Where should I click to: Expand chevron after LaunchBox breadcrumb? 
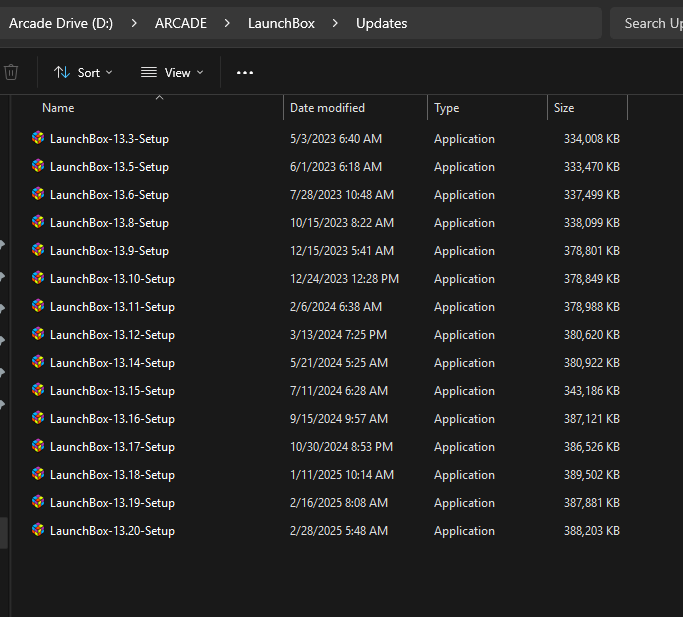(x=335, y=23)
